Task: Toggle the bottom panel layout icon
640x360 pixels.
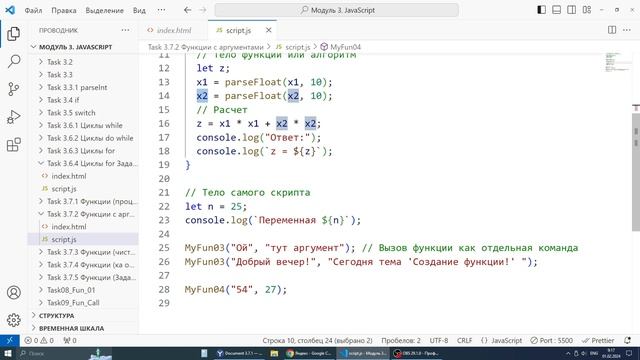Action: pyautogui.click(x=556, y=10)
